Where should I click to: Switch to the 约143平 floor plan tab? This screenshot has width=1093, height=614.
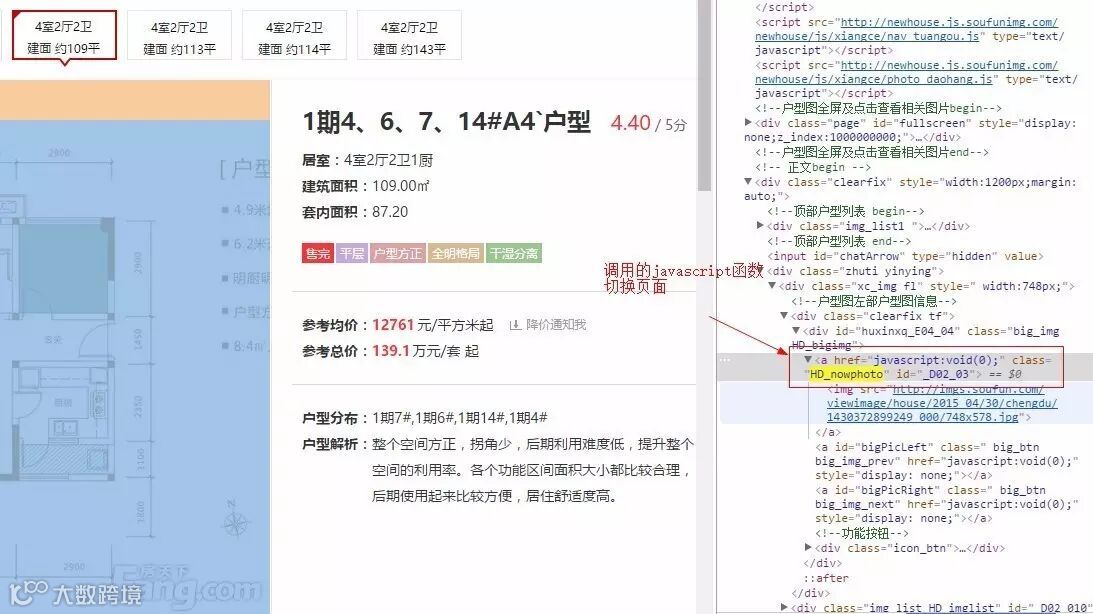point(409,36)
